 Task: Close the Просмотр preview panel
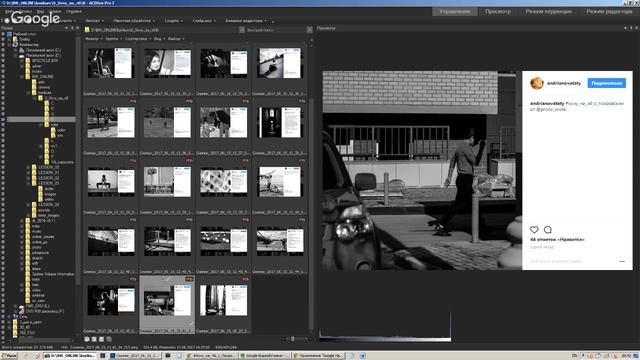(x=636, y=28)
